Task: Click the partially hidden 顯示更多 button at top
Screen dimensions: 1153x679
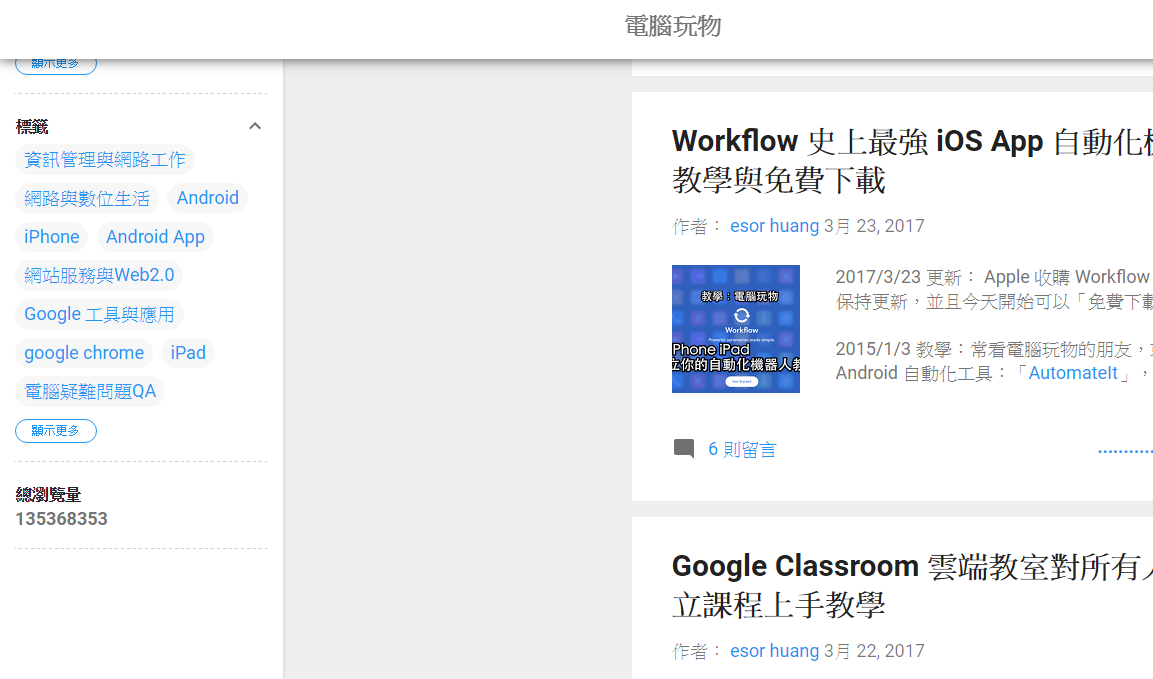Action: click(x=56, y=66)
